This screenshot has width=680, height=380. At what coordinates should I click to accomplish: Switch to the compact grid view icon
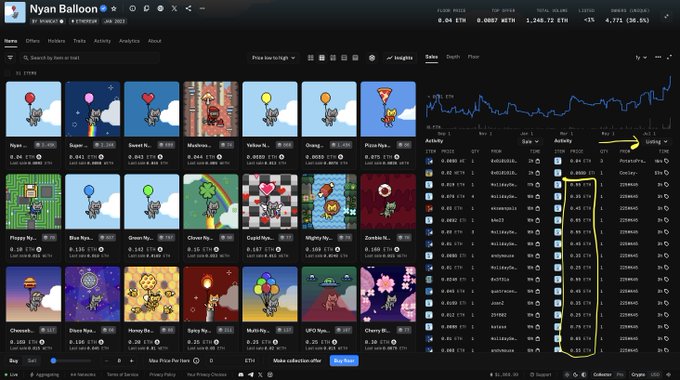(x=311, y=58)
